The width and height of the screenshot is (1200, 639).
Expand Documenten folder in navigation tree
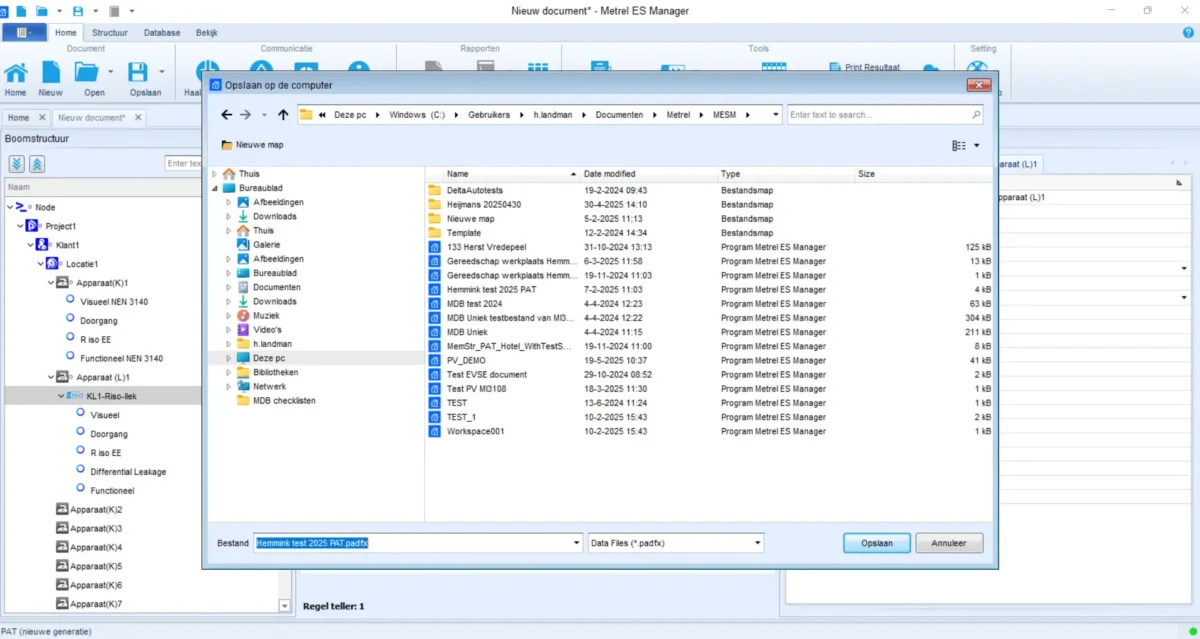[228, 287]
